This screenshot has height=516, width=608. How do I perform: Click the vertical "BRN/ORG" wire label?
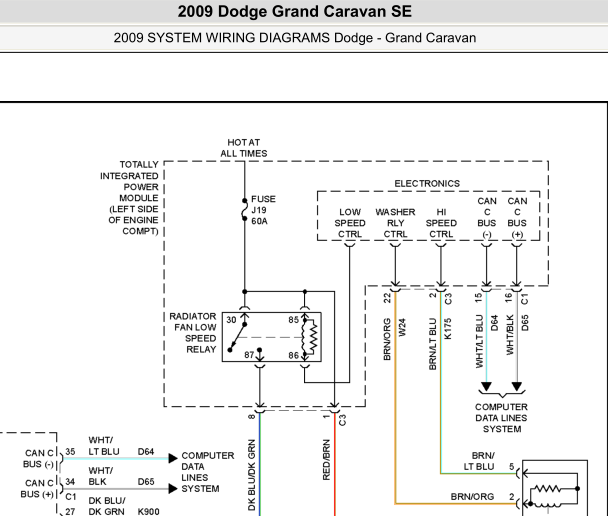(x=387, y=339)
